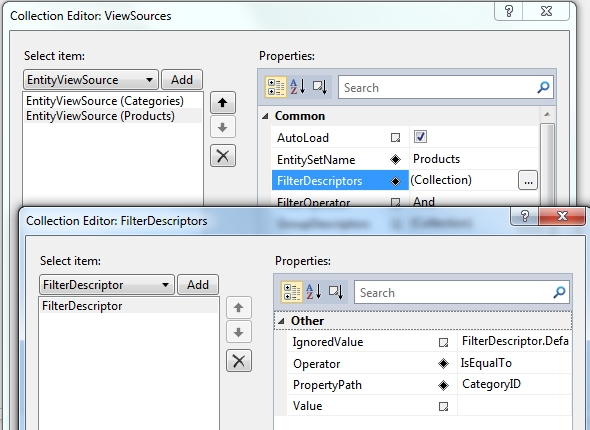
Task: Select the Operator property name
Action: (316, 364)
